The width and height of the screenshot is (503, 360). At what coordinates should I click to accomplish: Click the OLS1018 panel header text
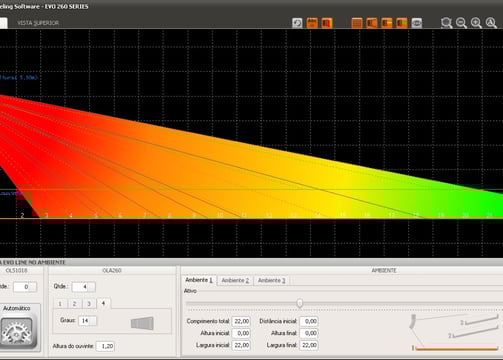[x=17, y=270]
